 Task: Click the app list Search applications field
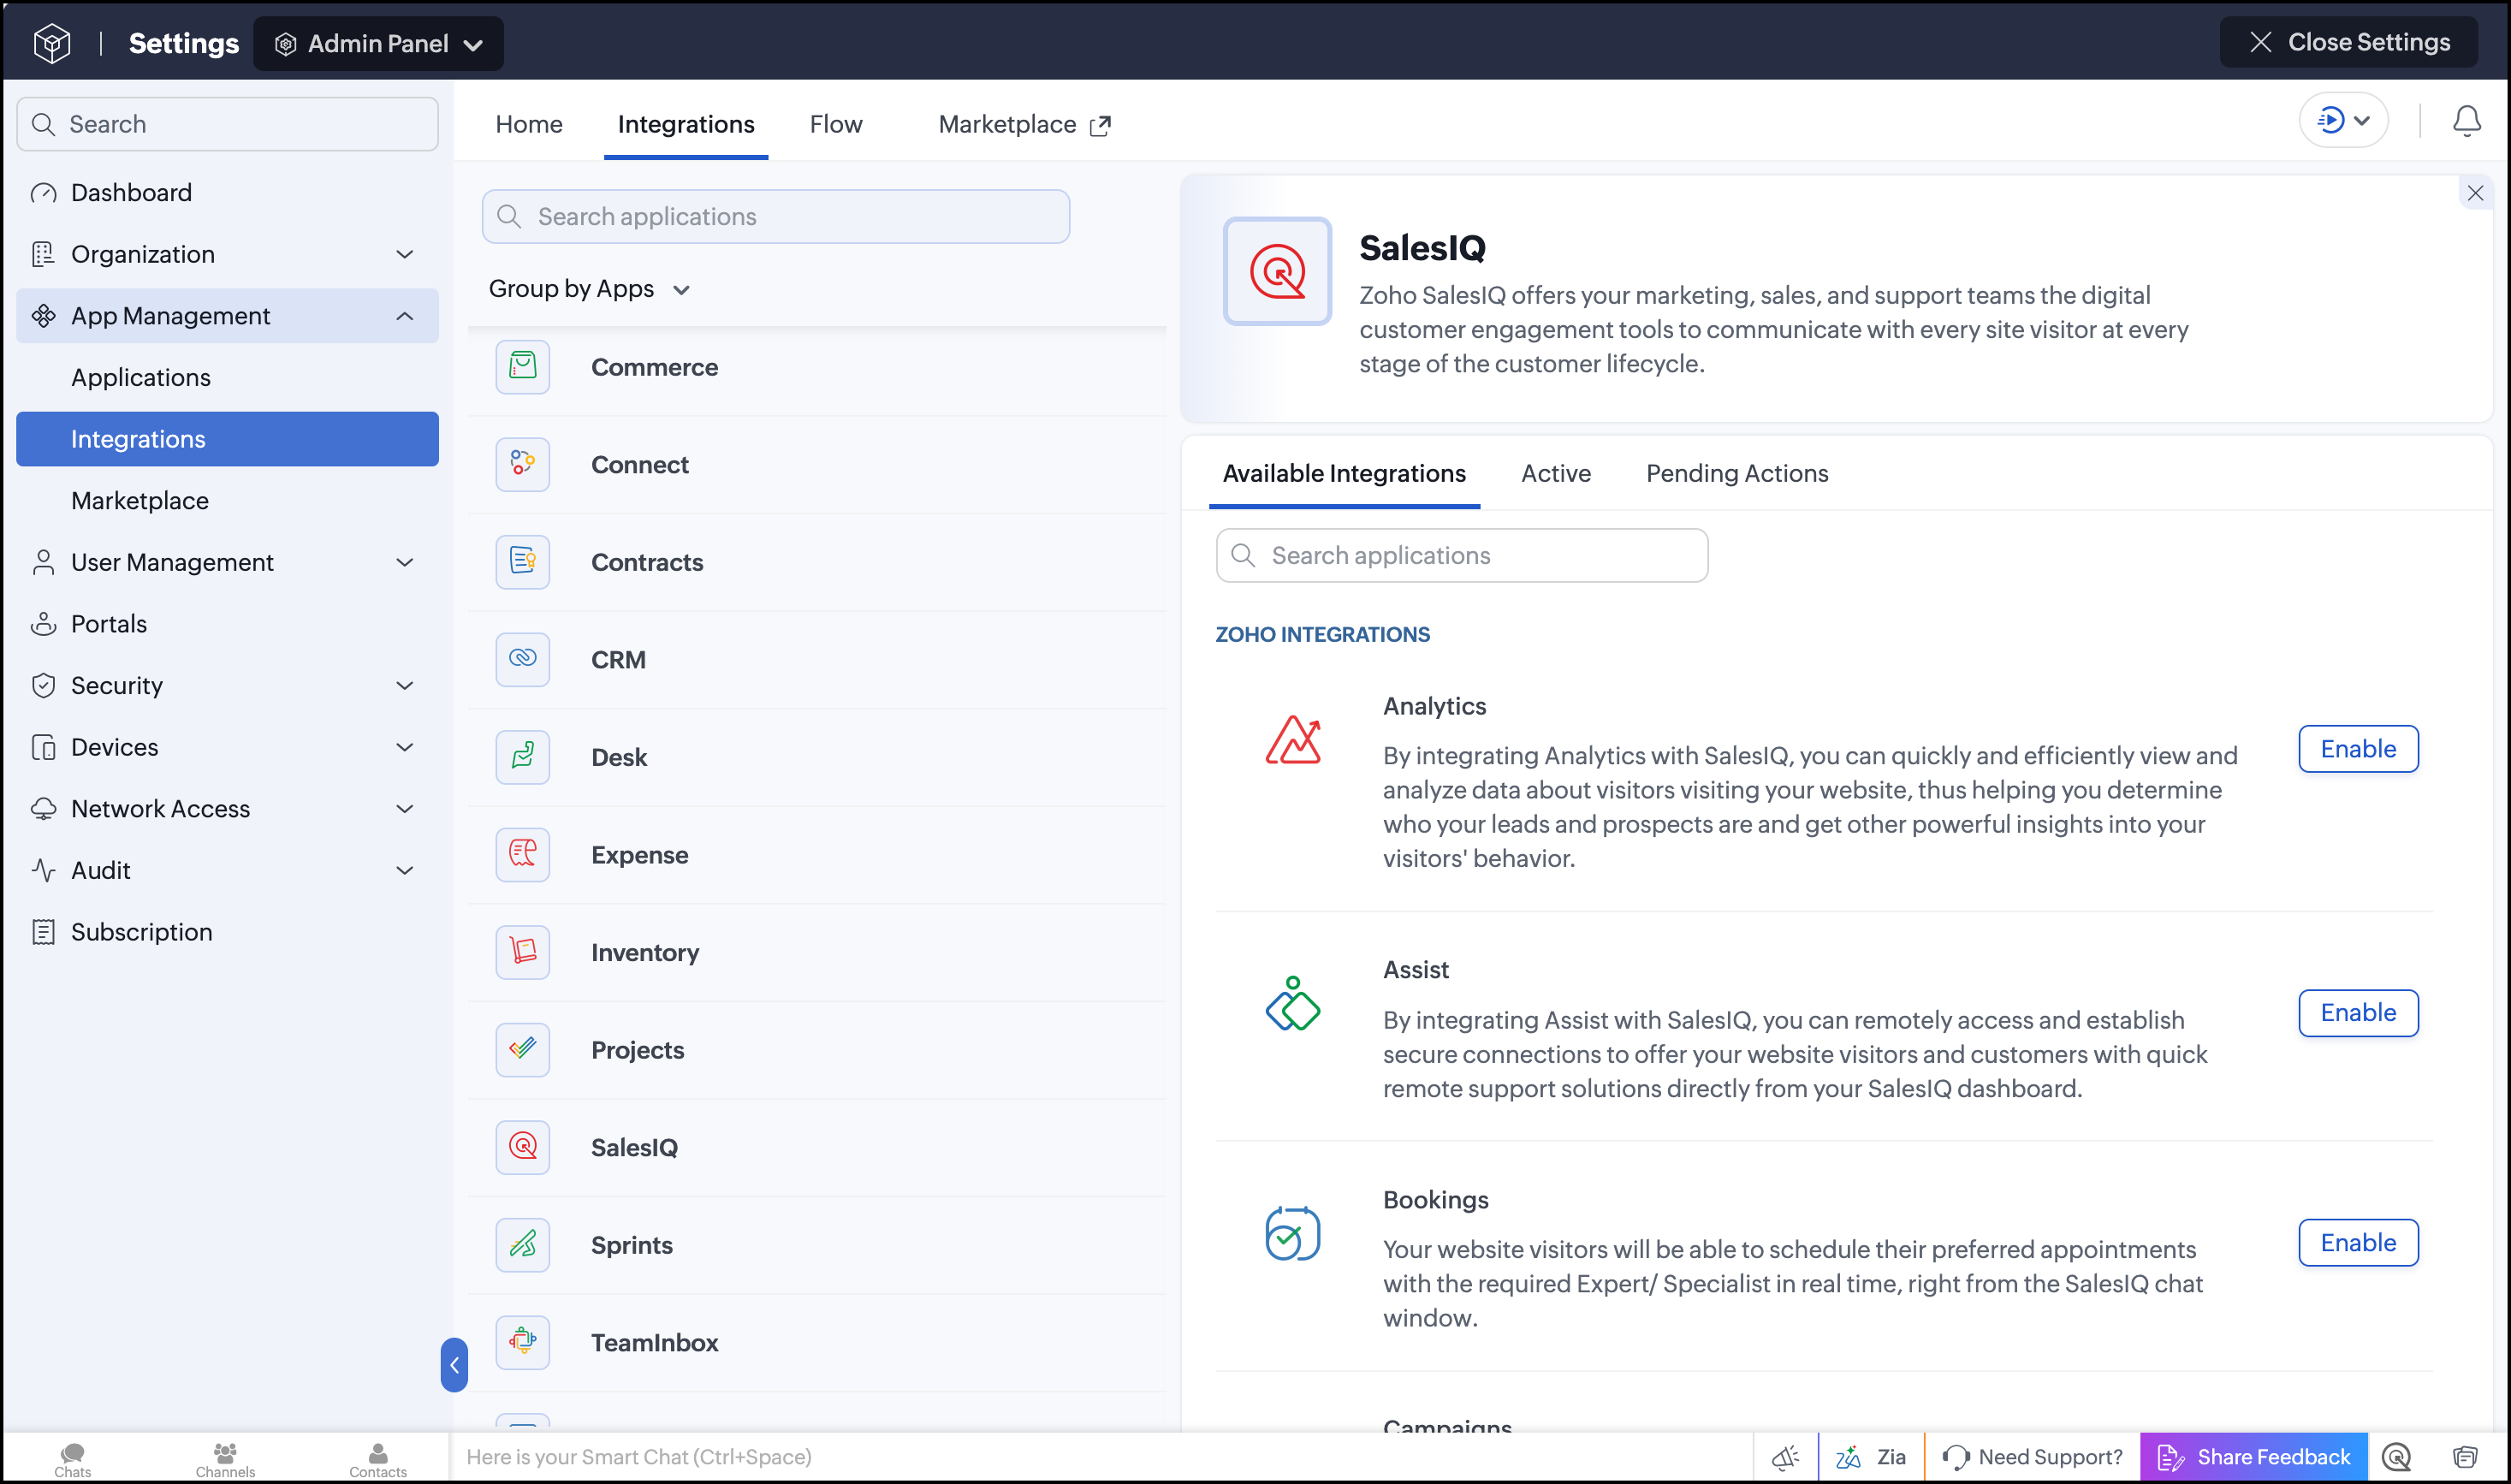click(775, 216)
